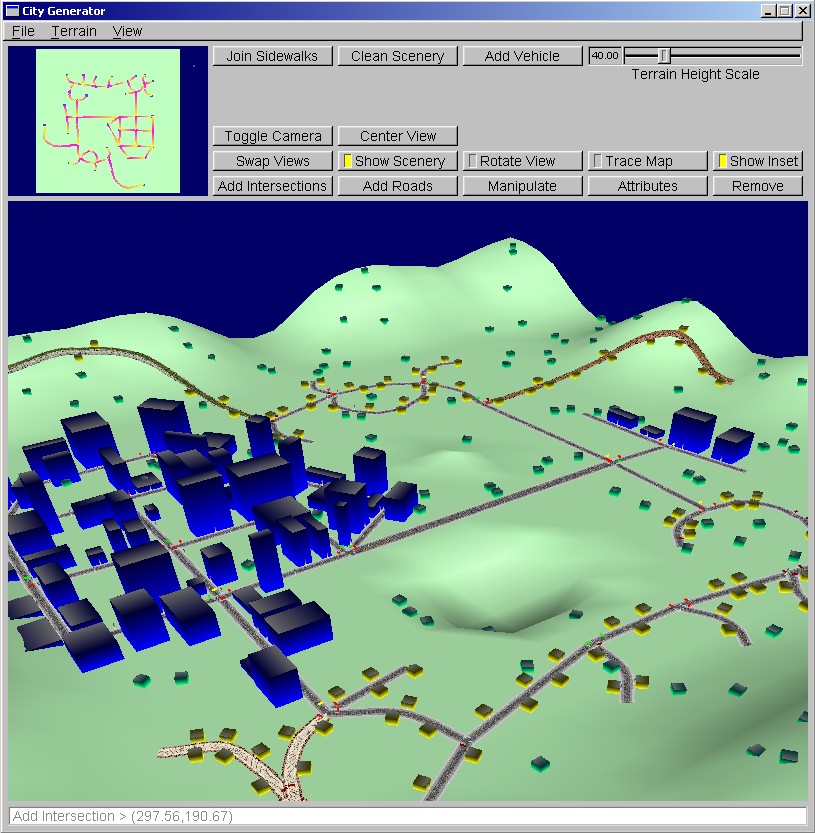
Task: Choose the Remove tool
Action: pos(757,186)
